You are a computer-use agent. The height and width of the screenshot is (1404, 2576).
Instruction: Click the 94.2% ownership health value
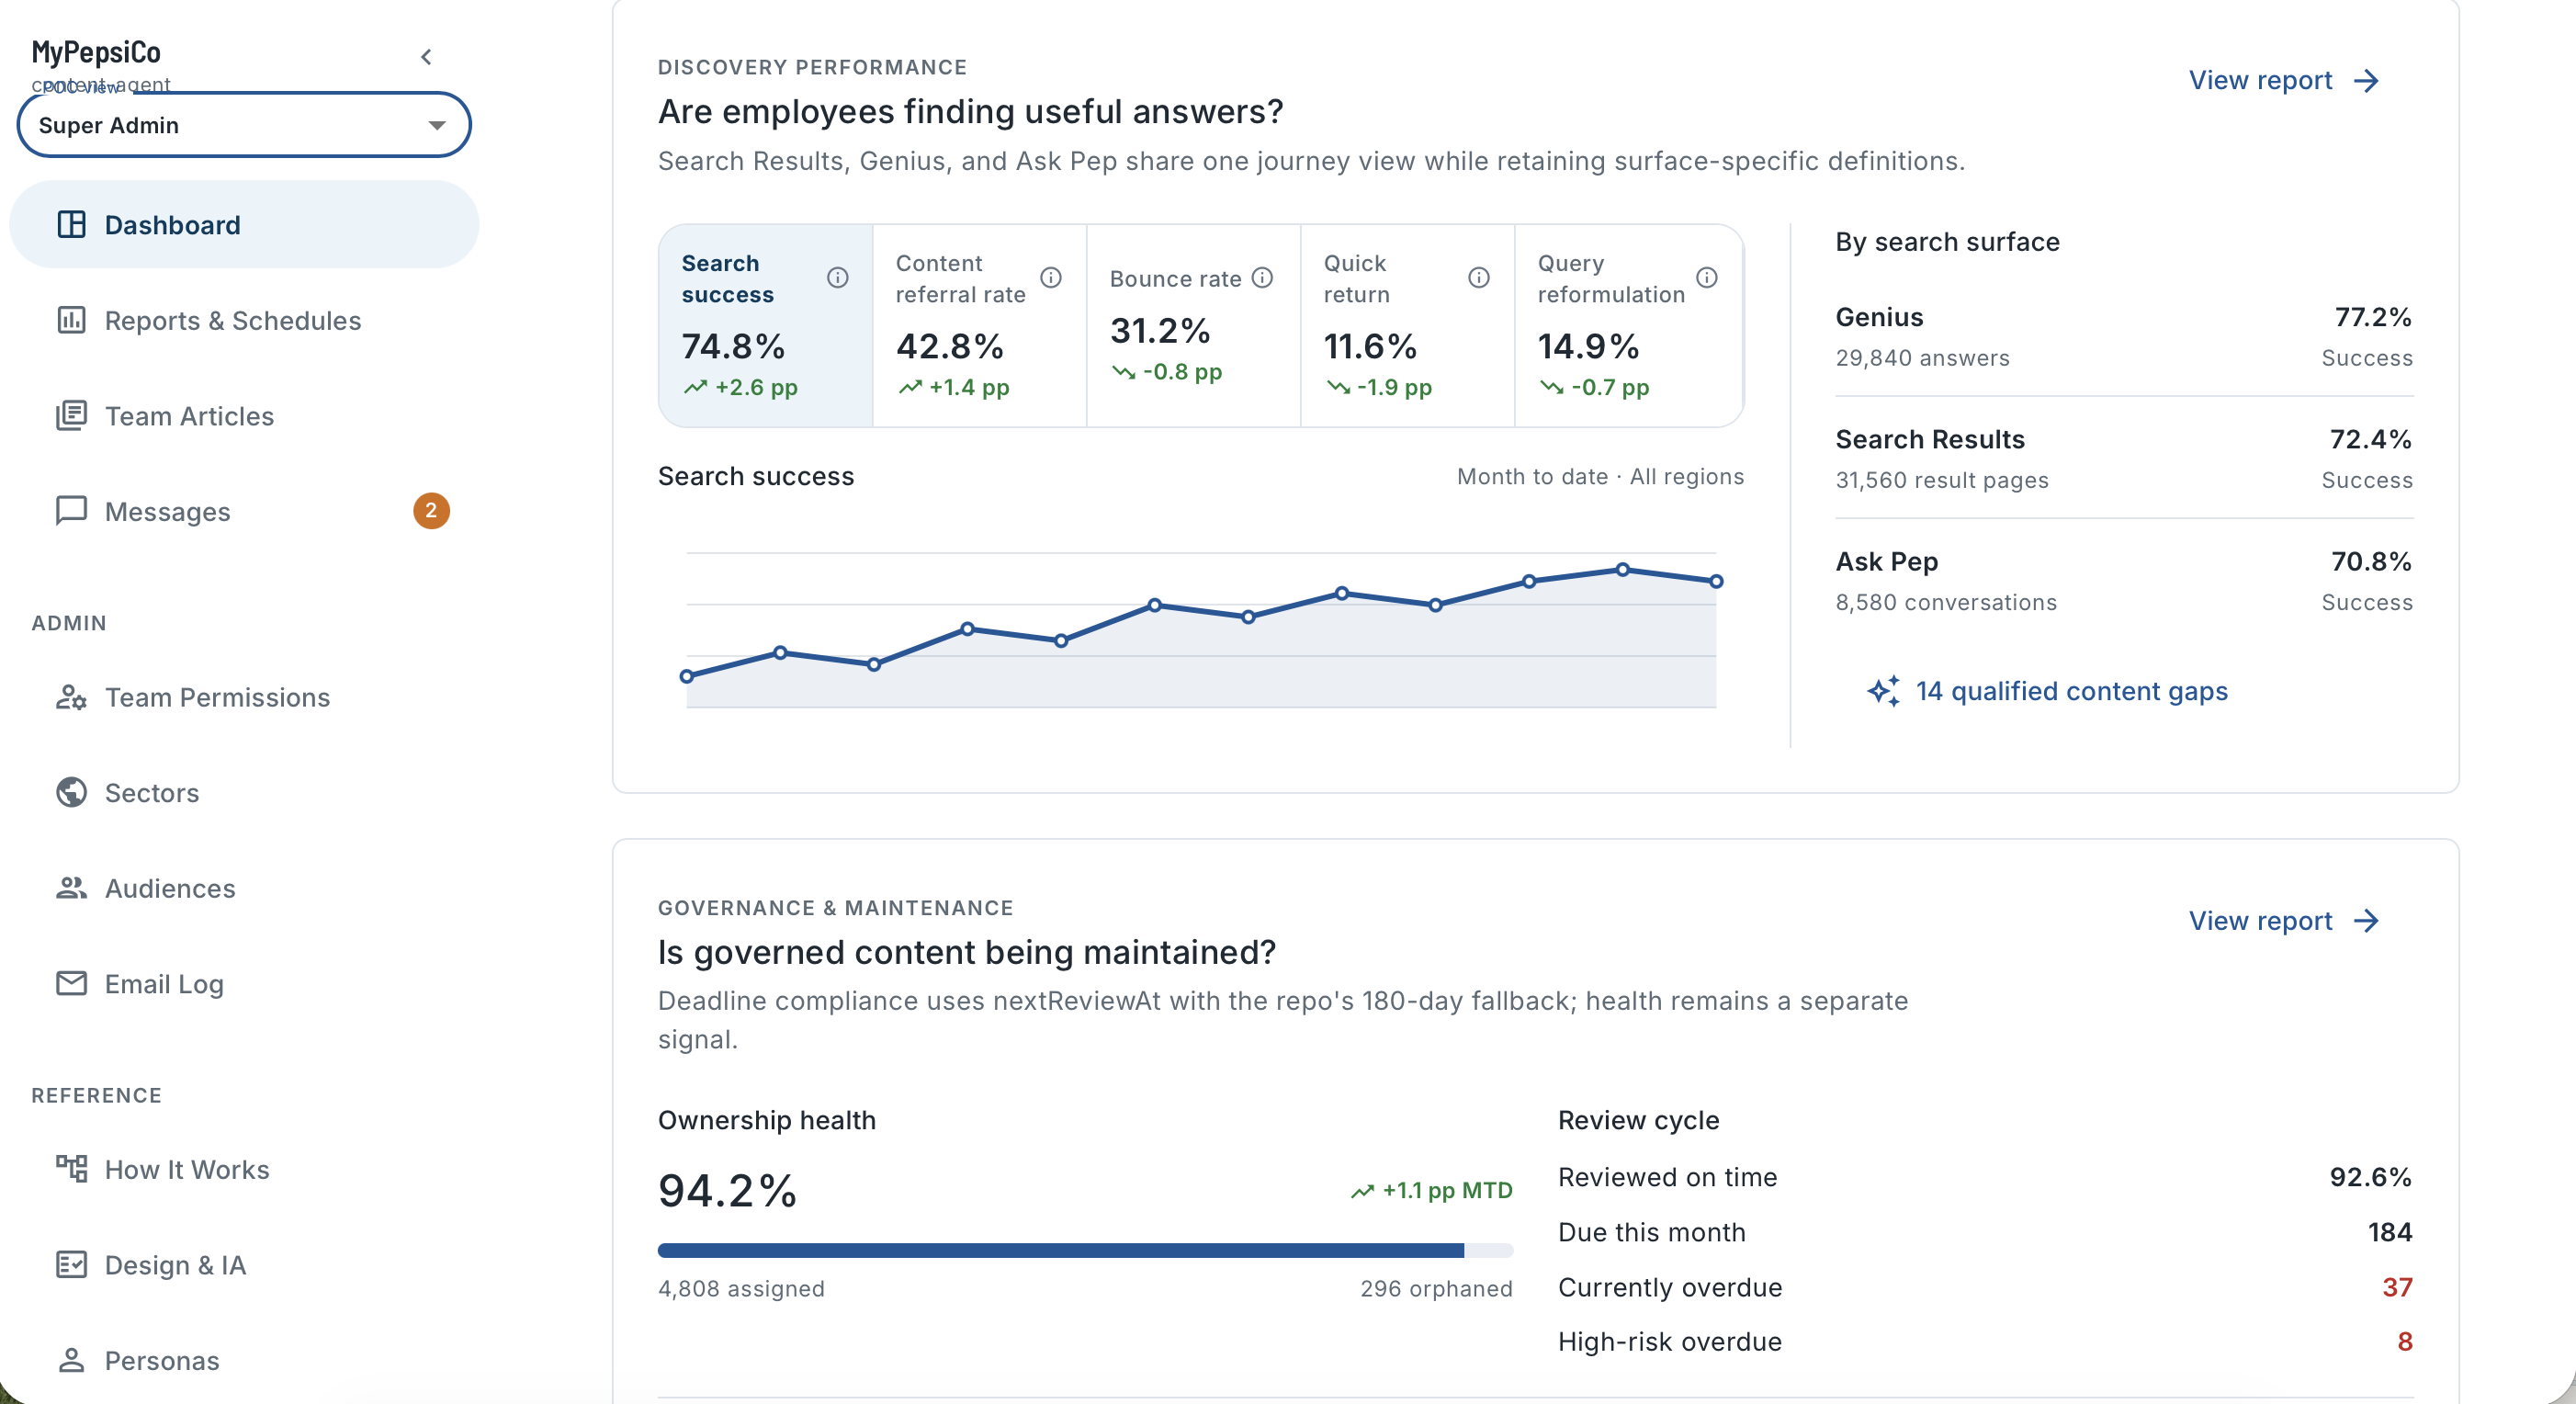coord(727,1190)
